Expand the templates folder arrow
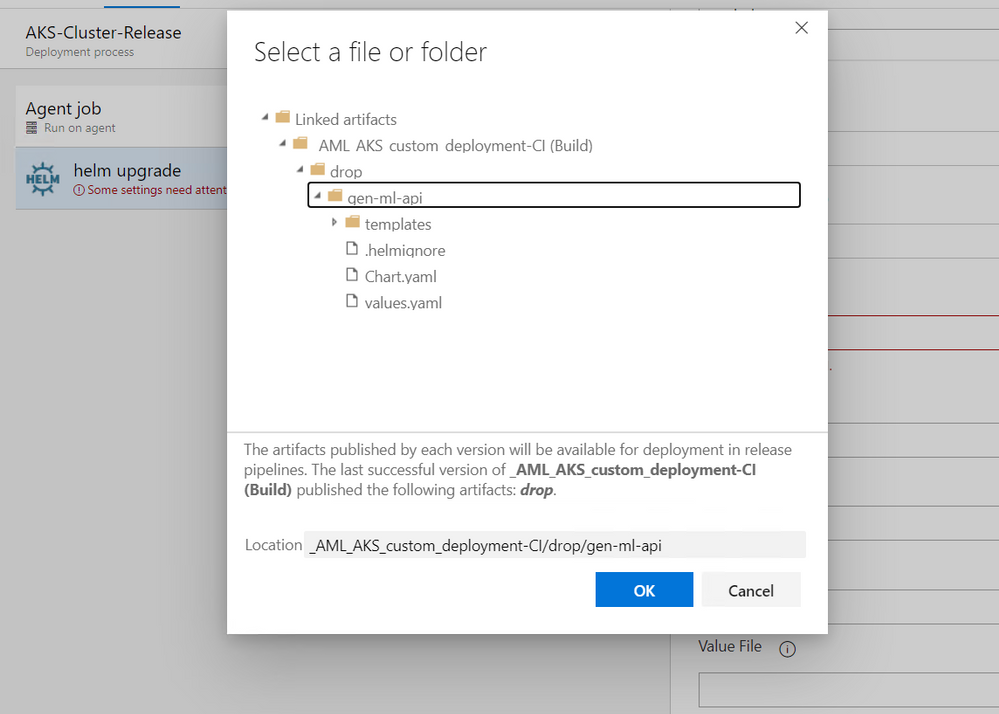 334,222
